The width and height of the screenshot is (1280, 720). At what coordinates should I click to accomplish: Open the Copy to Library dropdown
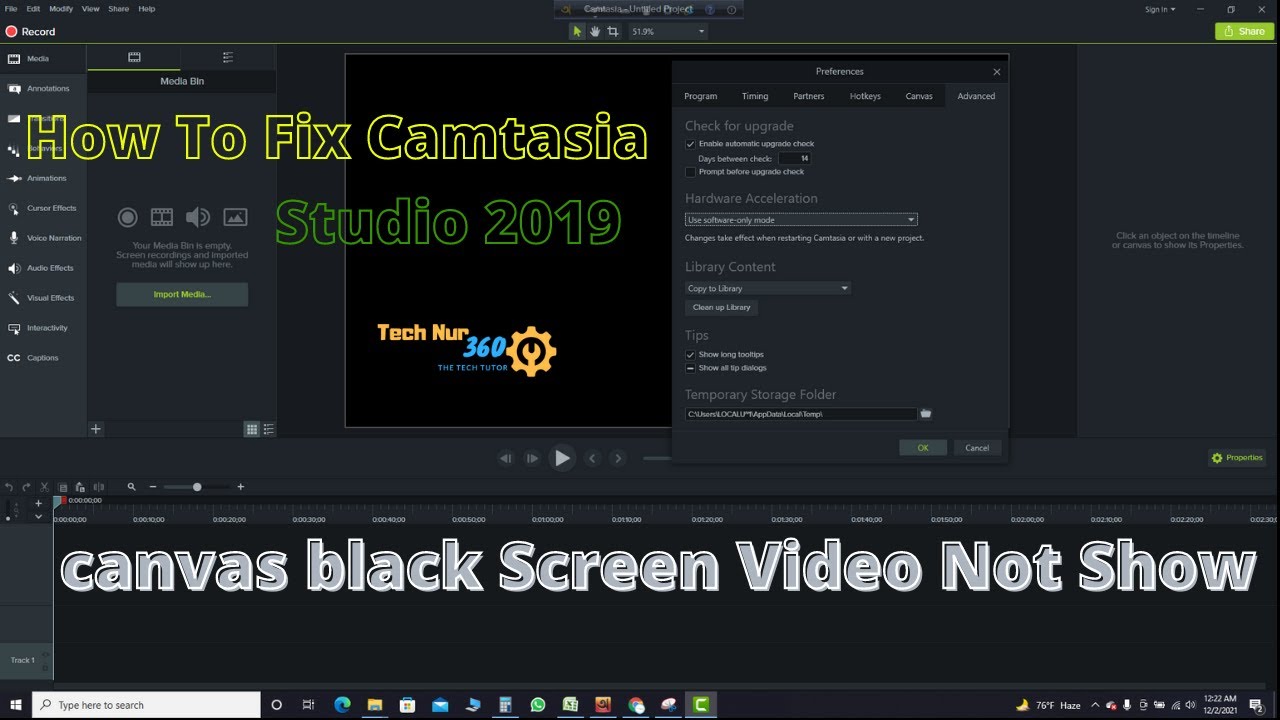pos(768,288)
